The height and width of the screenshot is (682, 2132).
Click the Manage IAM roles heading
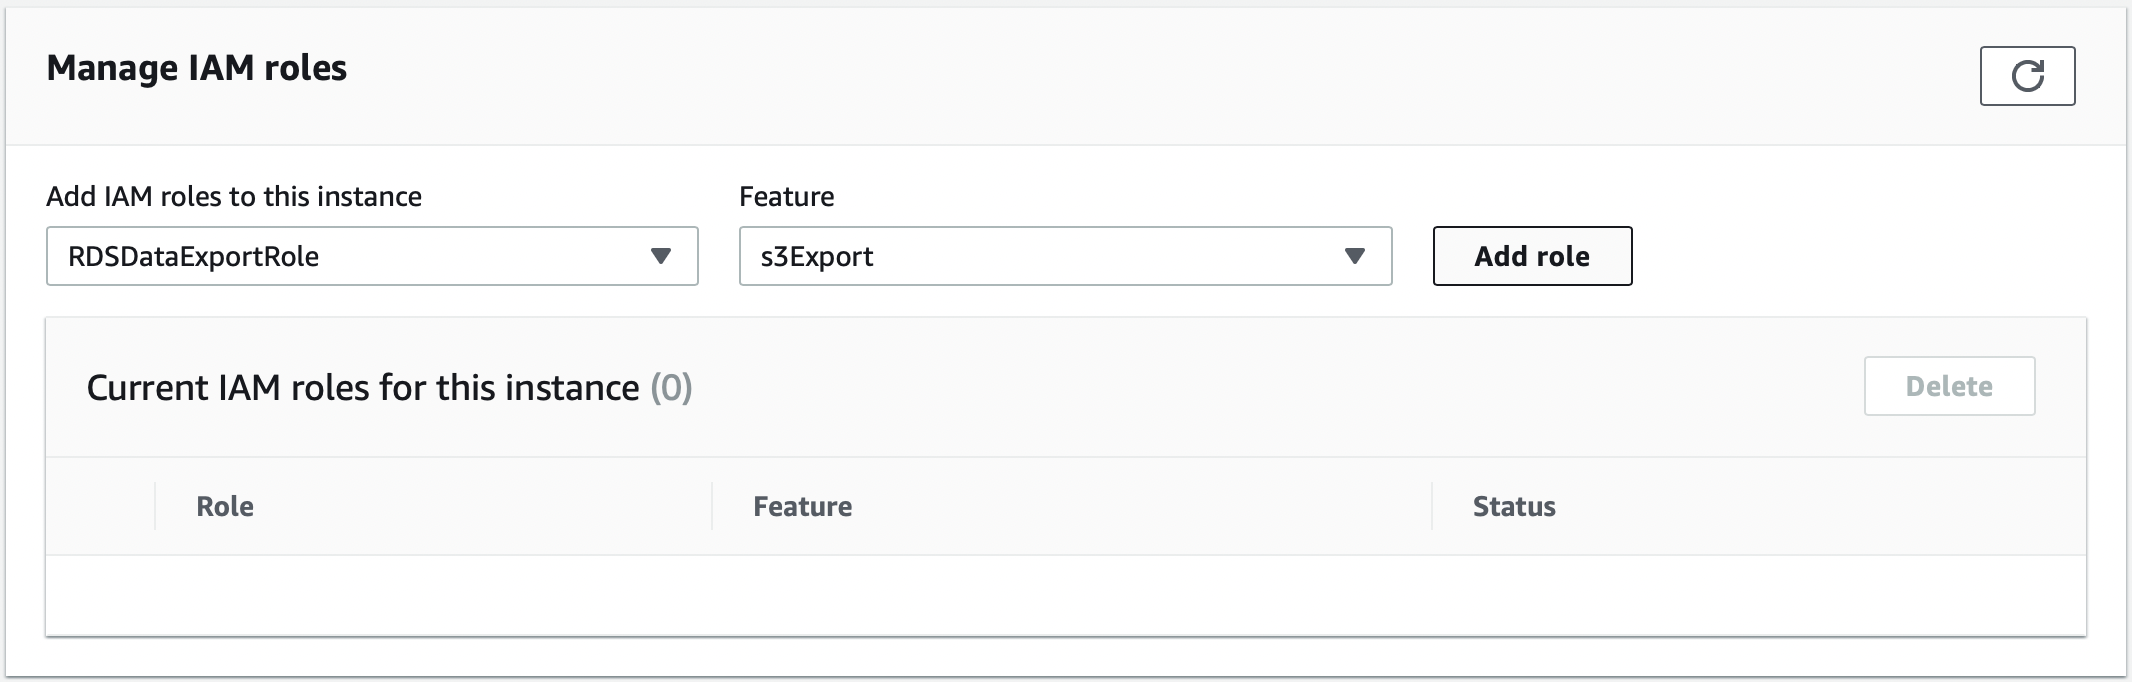pyautogui.click(x=197, y=68)
